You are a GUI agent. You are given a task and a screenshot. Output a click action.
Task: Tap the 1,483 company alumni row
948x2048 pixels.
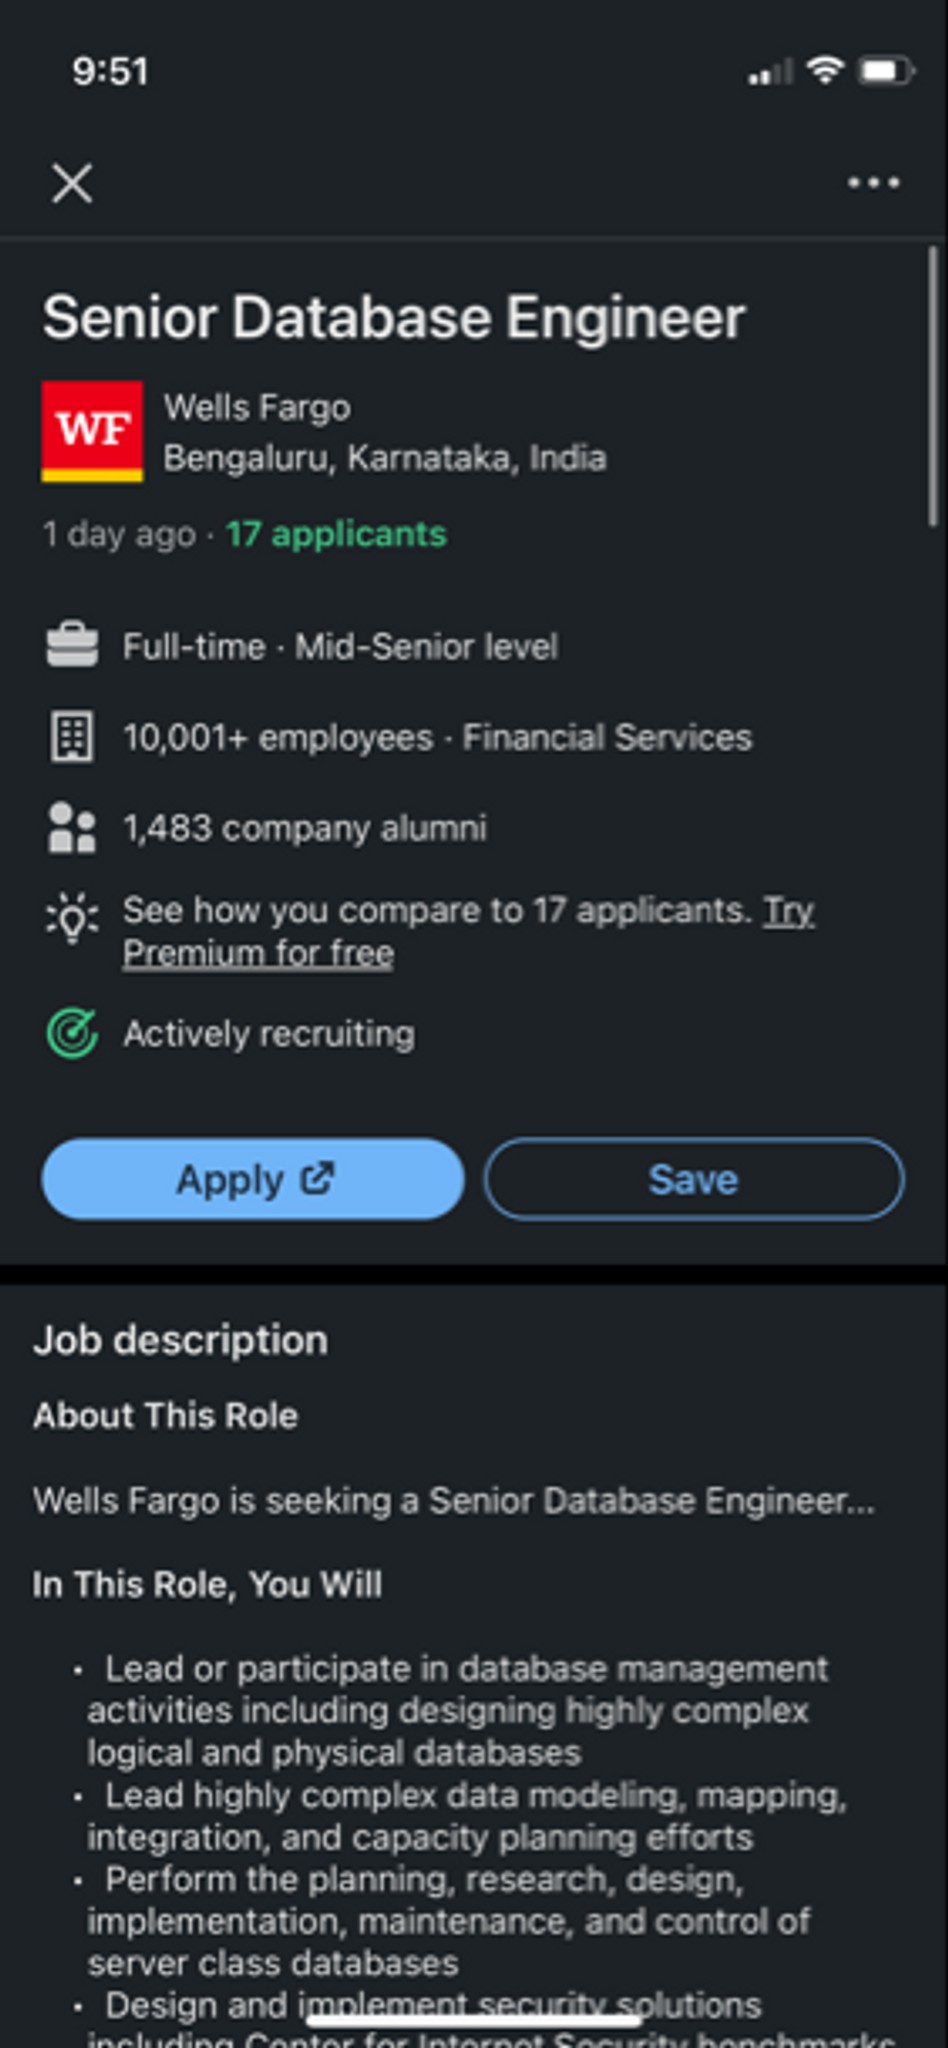point(304,828)
